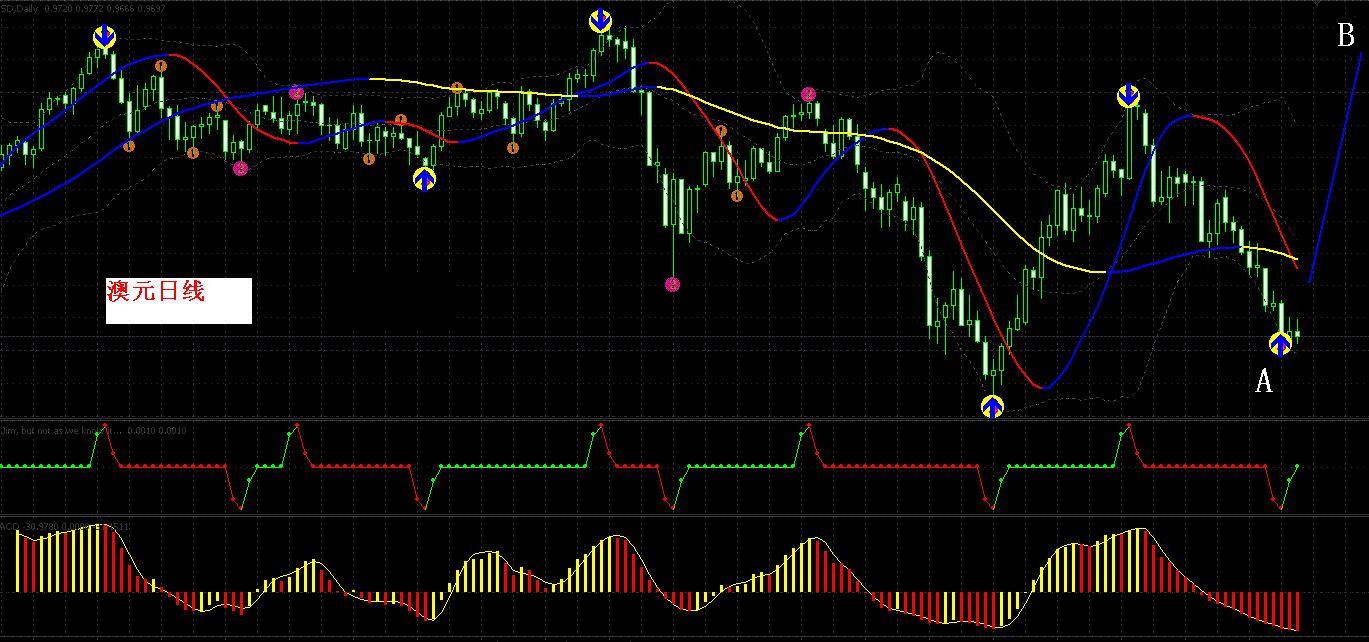This screenshot has height=642, width=1369.
Task: Click the down-arrow sell signal at the highest central peak
Action: click(600, 20)
